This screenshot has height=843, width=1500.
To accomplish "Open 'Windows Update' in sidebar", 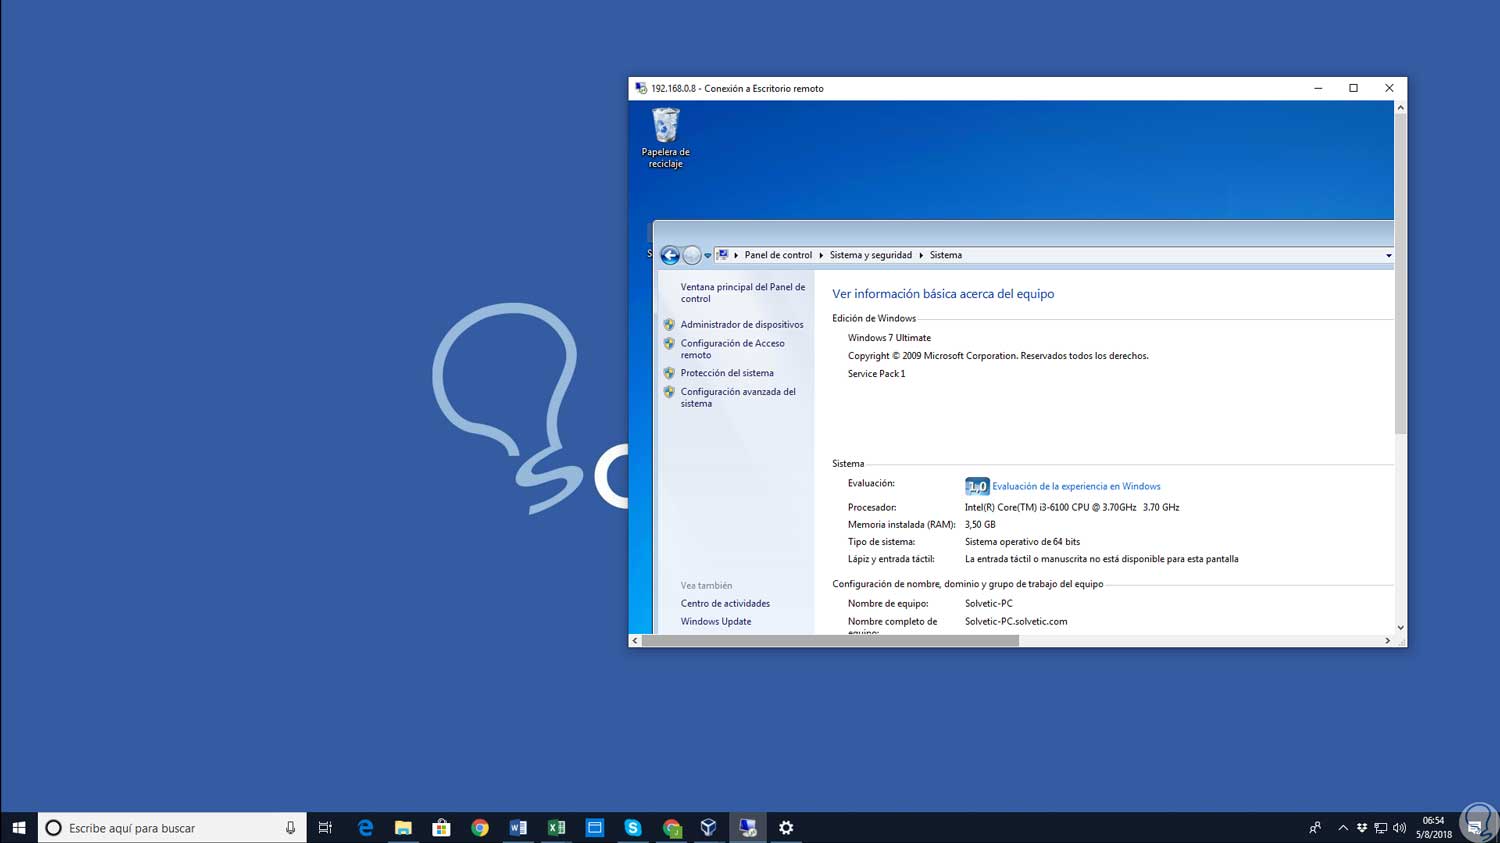I will coord(715,622).
